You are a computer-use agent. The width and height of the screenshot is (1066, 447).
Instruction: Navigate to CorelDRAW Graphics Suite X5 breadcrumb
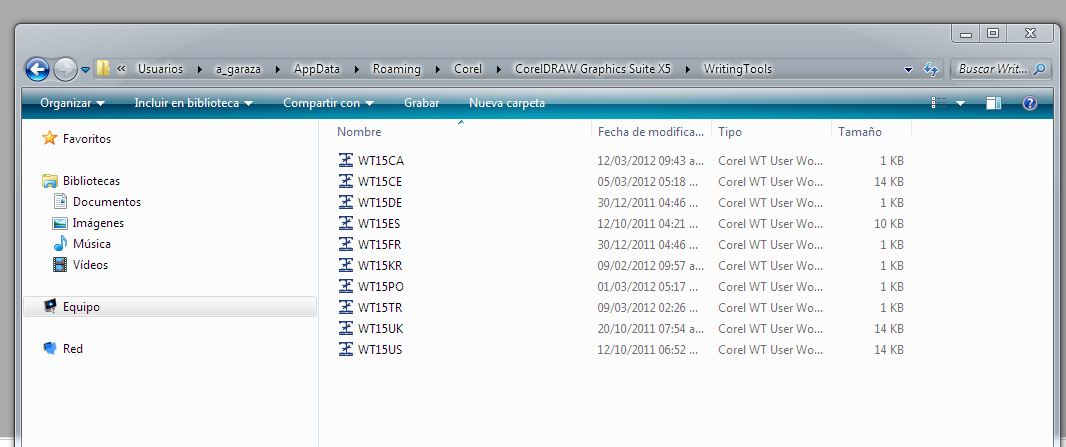pos(593,69)
